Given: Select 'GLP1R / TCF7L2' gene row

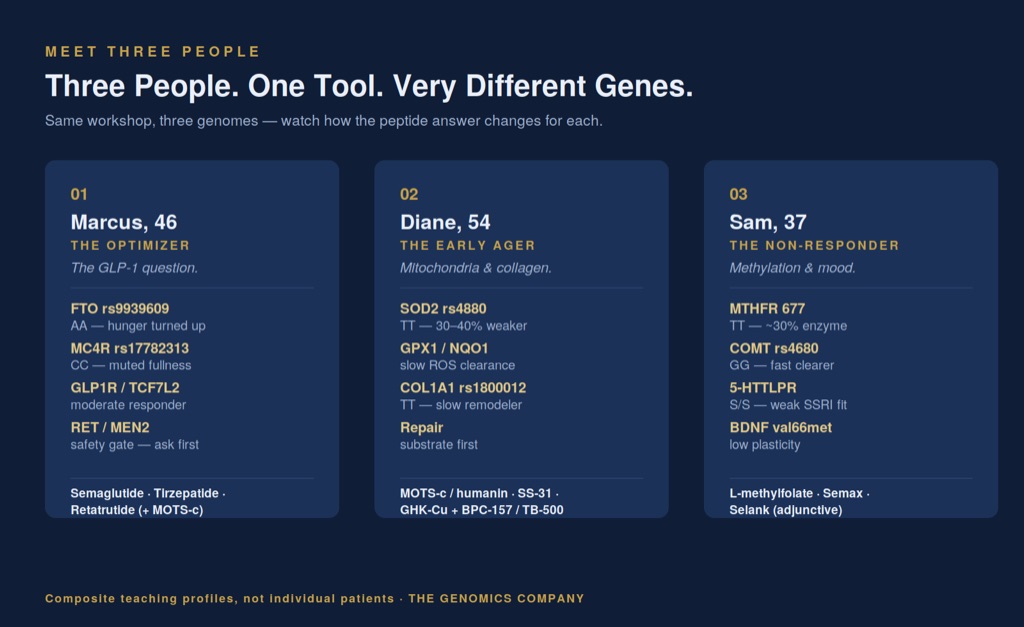Looking at the screenshot, I should [125, 387].
